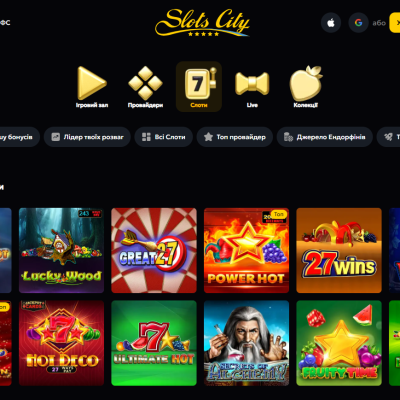Launch the Ultimate Hot slot game

tap(154, 343)
